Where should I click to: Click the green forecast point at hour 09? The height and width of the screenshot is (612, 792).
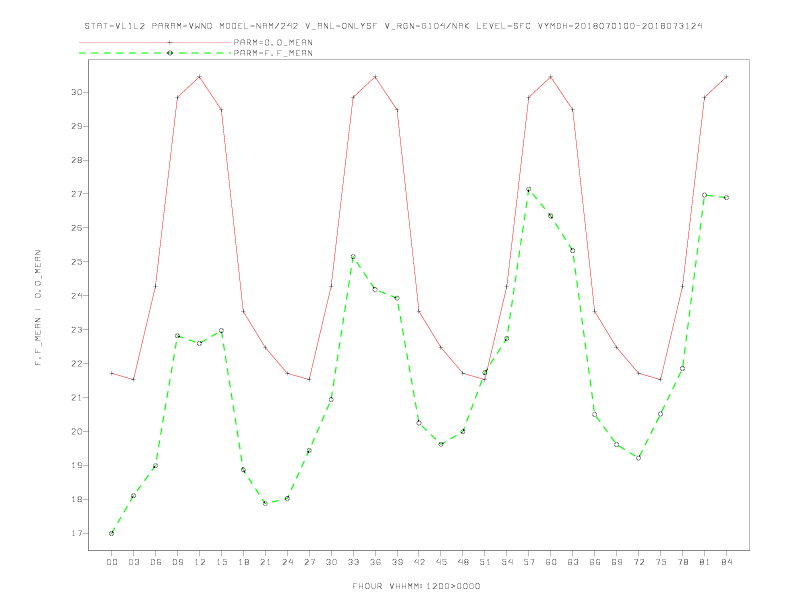click(x=177, y=336)
